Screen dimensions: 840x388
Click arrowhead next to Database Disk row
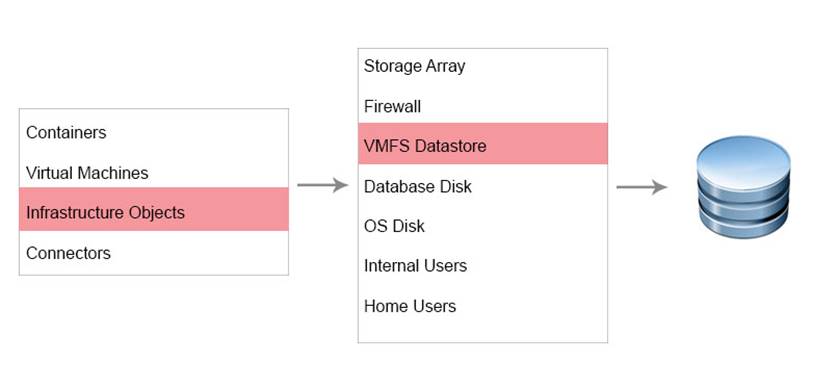[658, 187]
